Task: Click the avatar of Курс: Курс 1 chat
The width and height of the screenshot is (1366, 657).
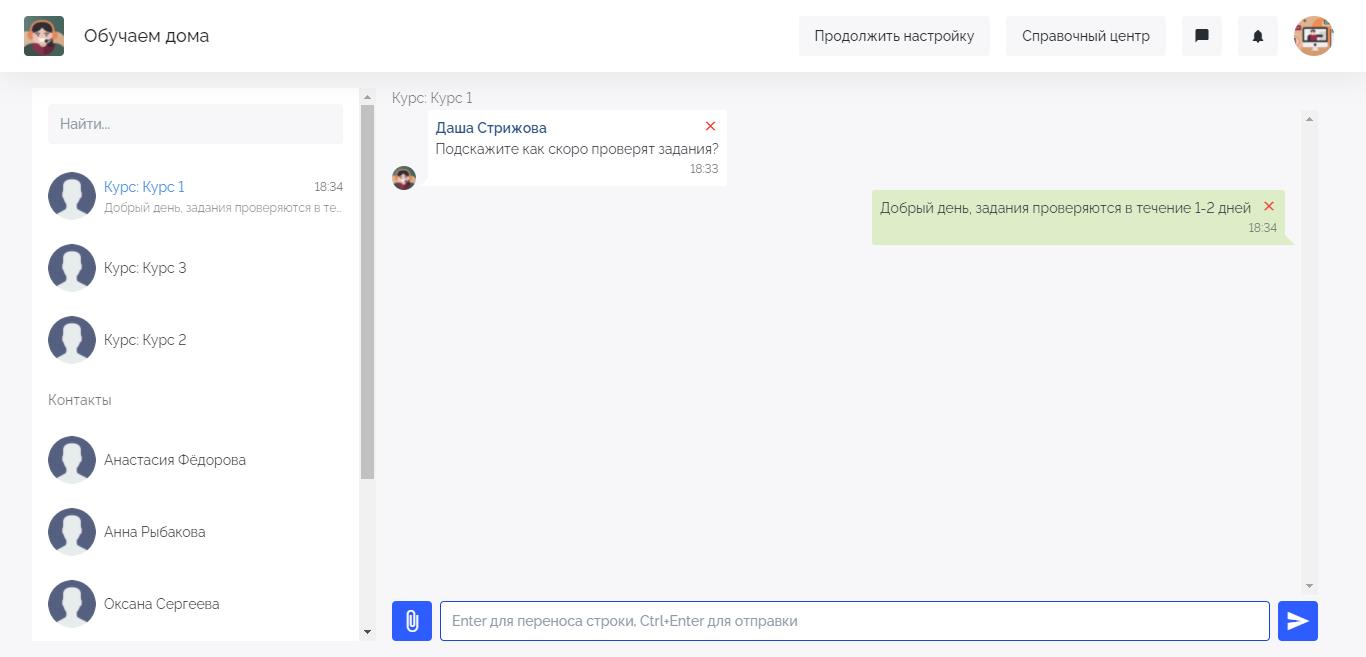Action: coord(72,196)
